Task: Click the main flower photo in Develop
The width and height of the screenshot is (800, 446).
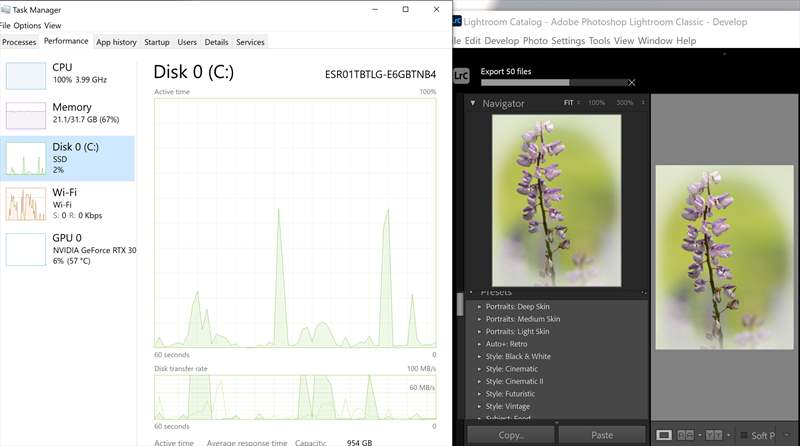Action: coord(724,257)
